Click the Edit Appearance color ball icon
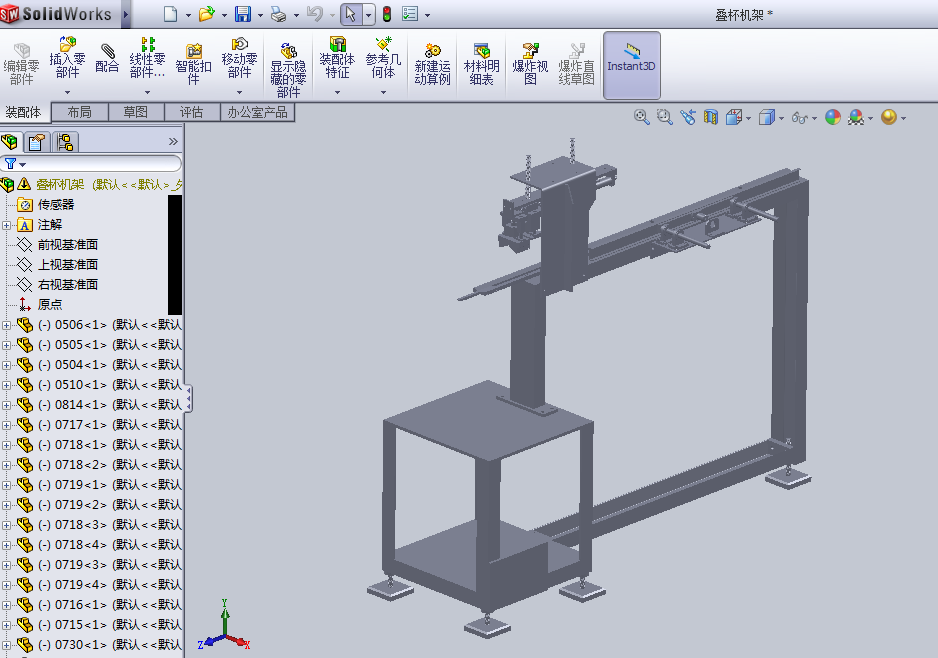Screen dimensions: 938x658 [x=833, y=117]
